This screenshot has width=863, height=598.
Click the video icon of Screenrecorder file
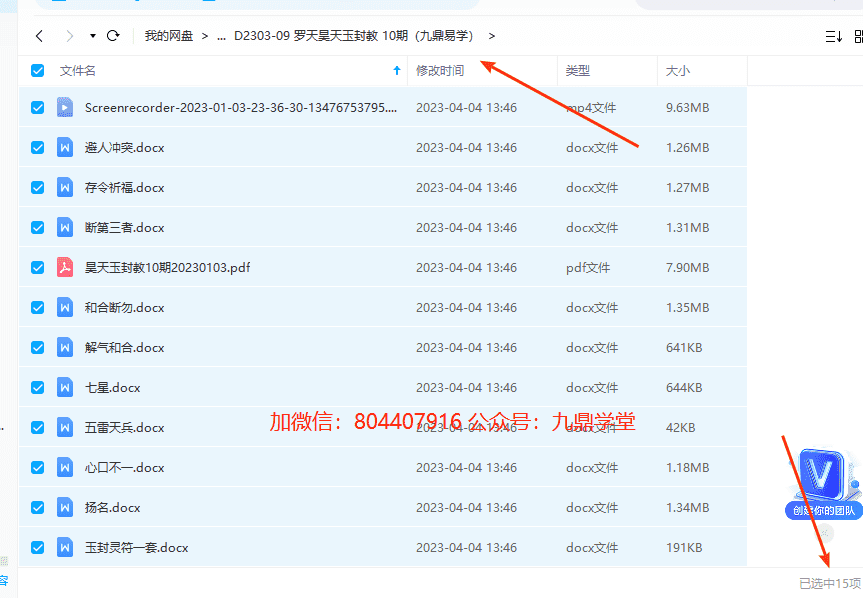[x=65, y=107]
